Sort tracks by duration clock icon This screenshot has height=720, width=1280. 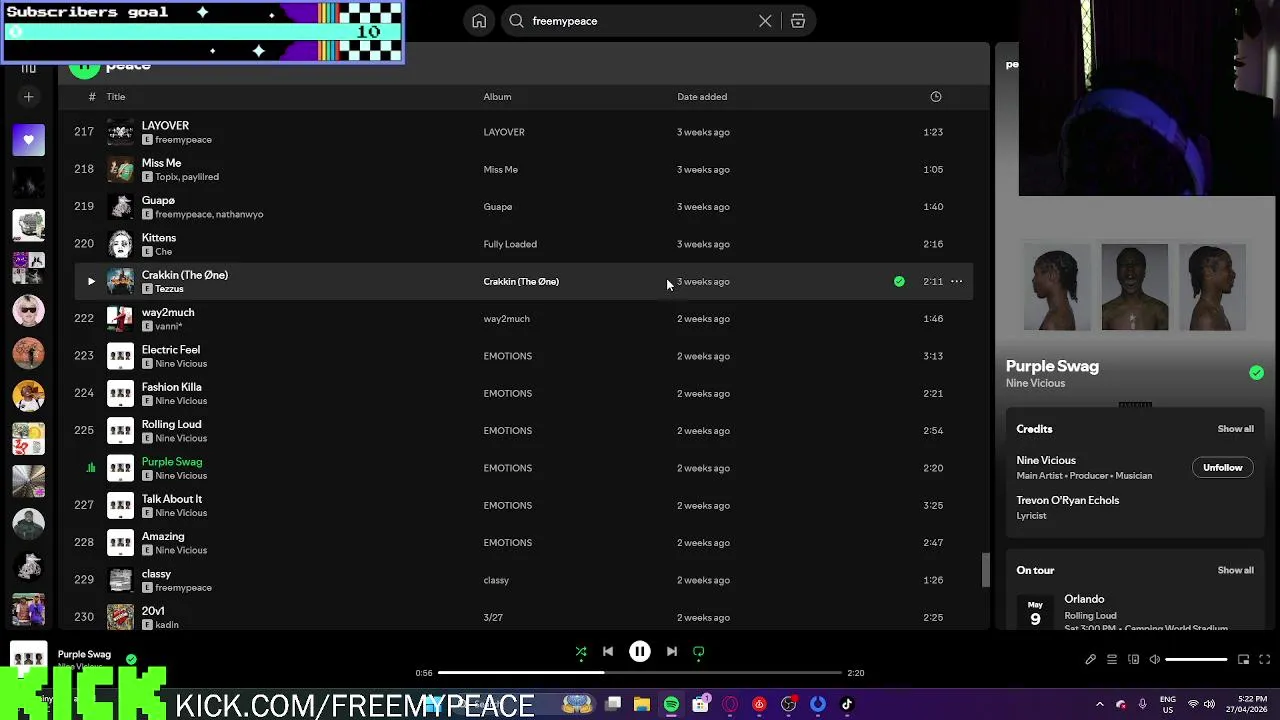[936, 97]
